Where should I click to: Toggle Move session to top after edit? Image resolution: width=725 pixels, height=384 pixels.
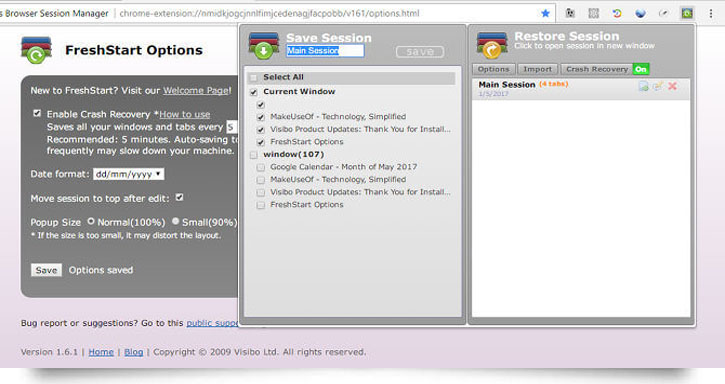pos(179,198)
